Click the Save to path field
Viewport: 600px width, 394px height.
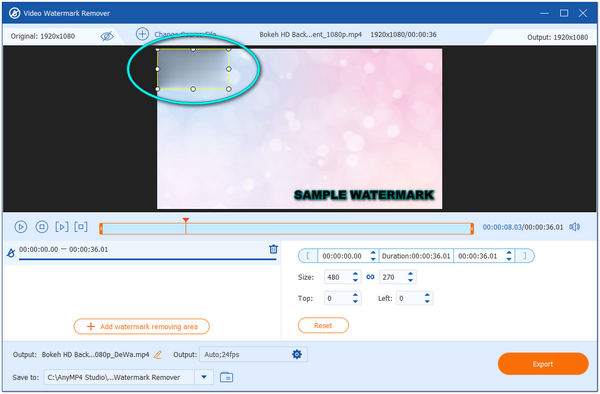pos(119,377)
